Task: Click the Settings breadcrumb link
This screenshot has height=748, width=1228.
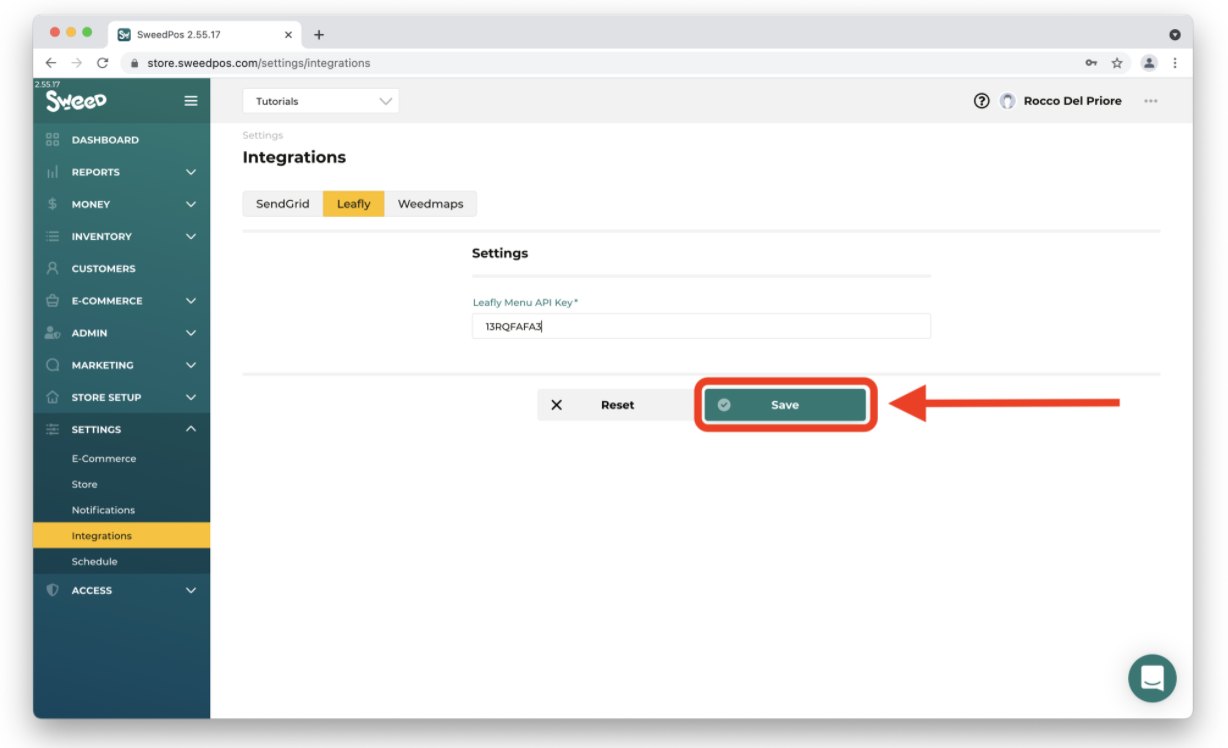Action: [x=263, y=135]
